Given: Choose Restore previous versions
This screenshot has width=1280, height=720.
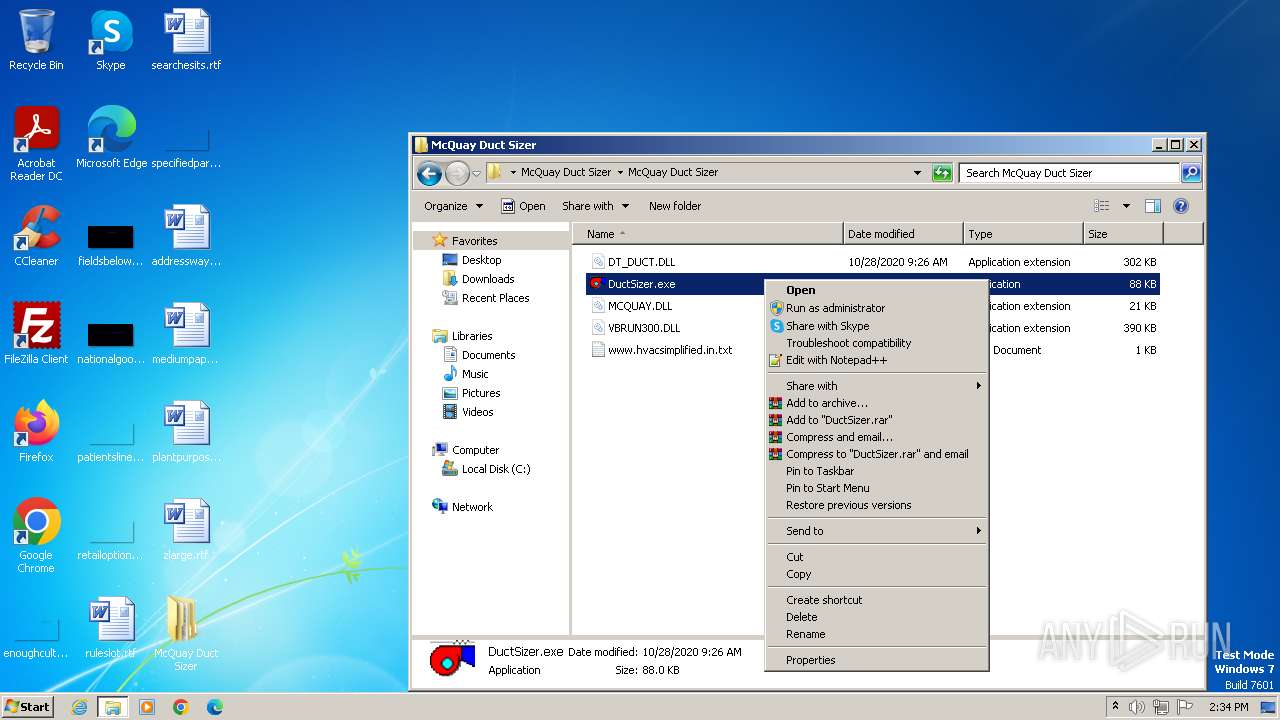Looking at the screenshot, I should click(x=877, y=505).
